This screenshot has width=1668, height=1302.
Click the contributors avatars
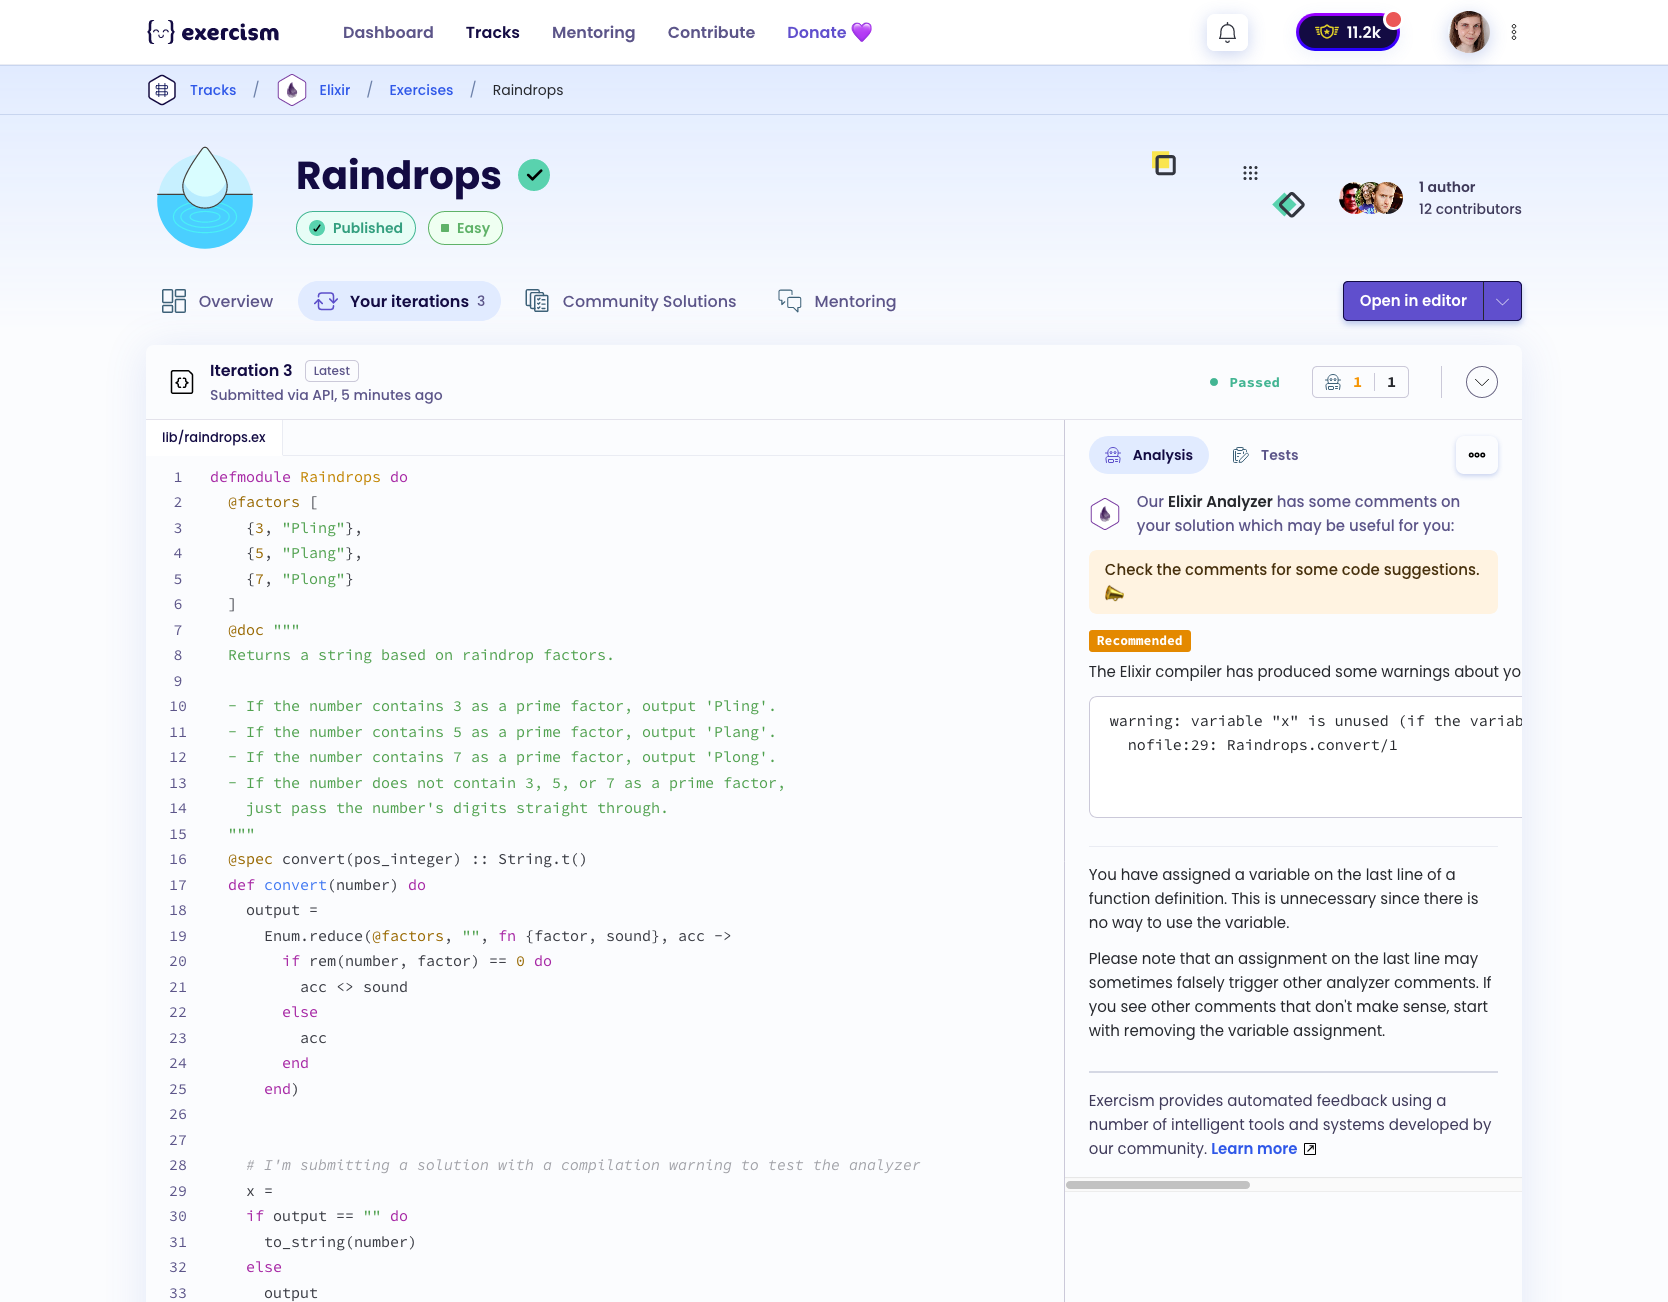pos(1371,198)
